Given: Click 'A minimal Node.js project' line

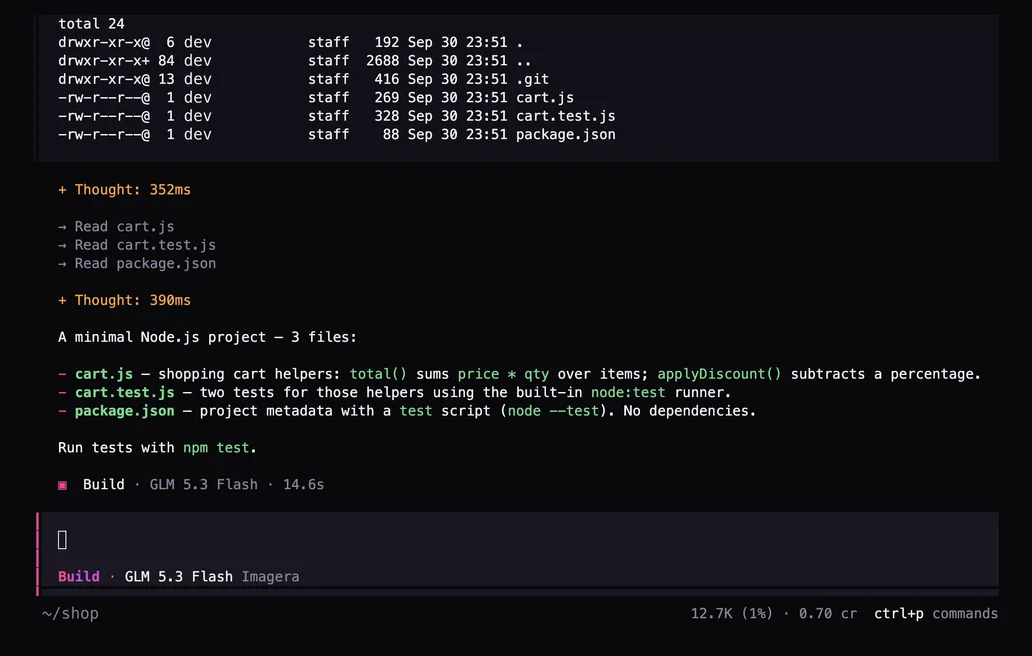Looking at the screenshot, I should [207, 337].
